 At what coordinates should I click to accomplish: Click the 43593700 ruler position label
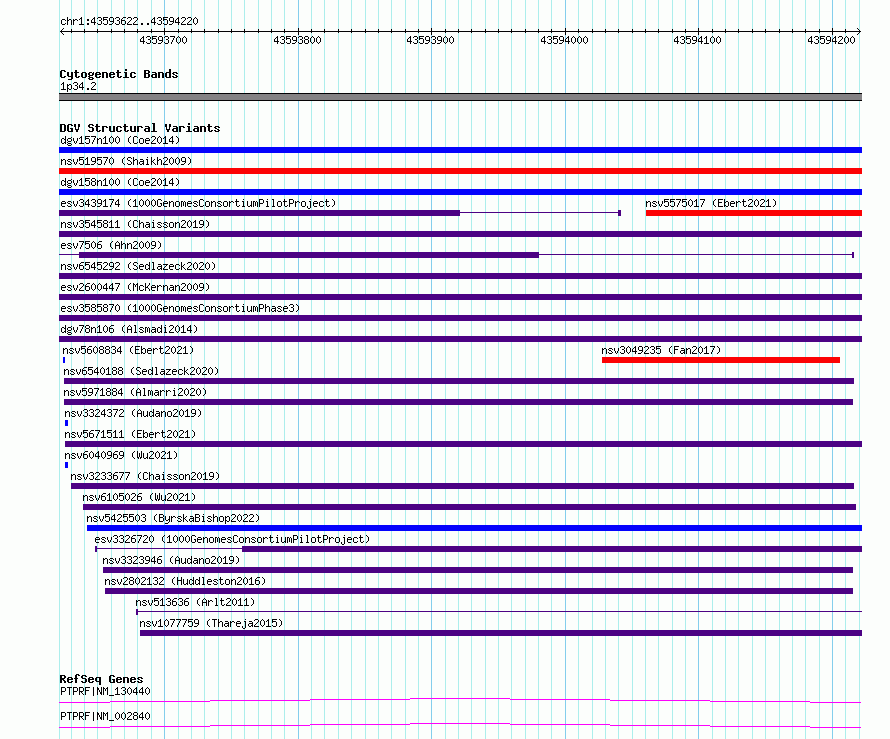[x=163, y=40]
